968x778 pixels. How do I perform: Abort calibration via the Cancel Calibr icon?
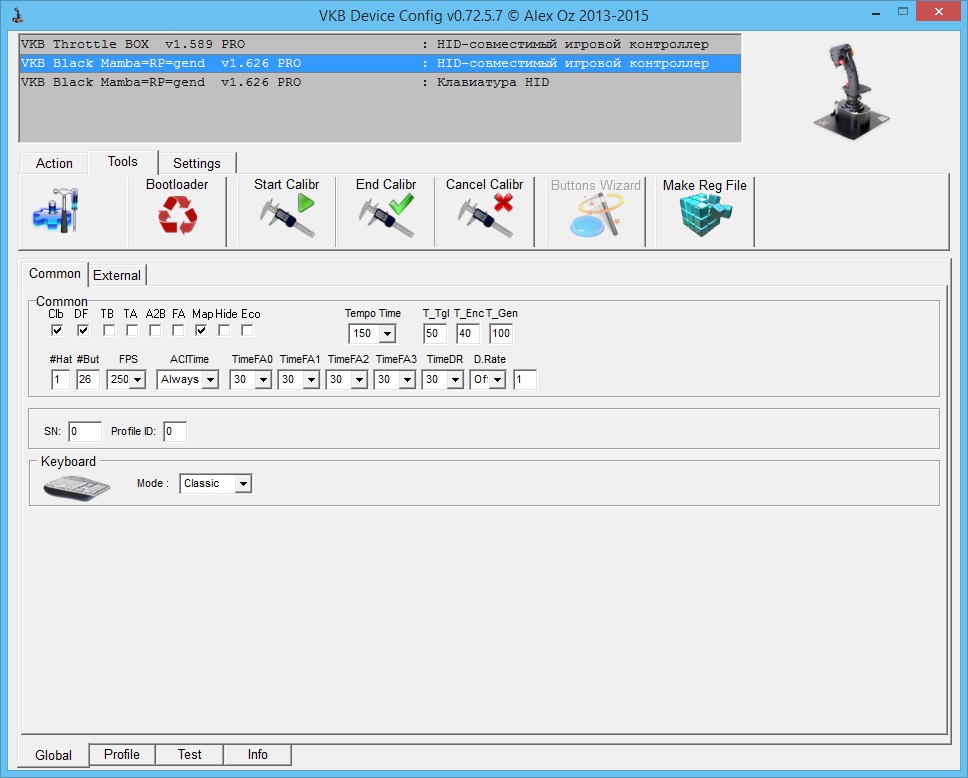[485, 215]
